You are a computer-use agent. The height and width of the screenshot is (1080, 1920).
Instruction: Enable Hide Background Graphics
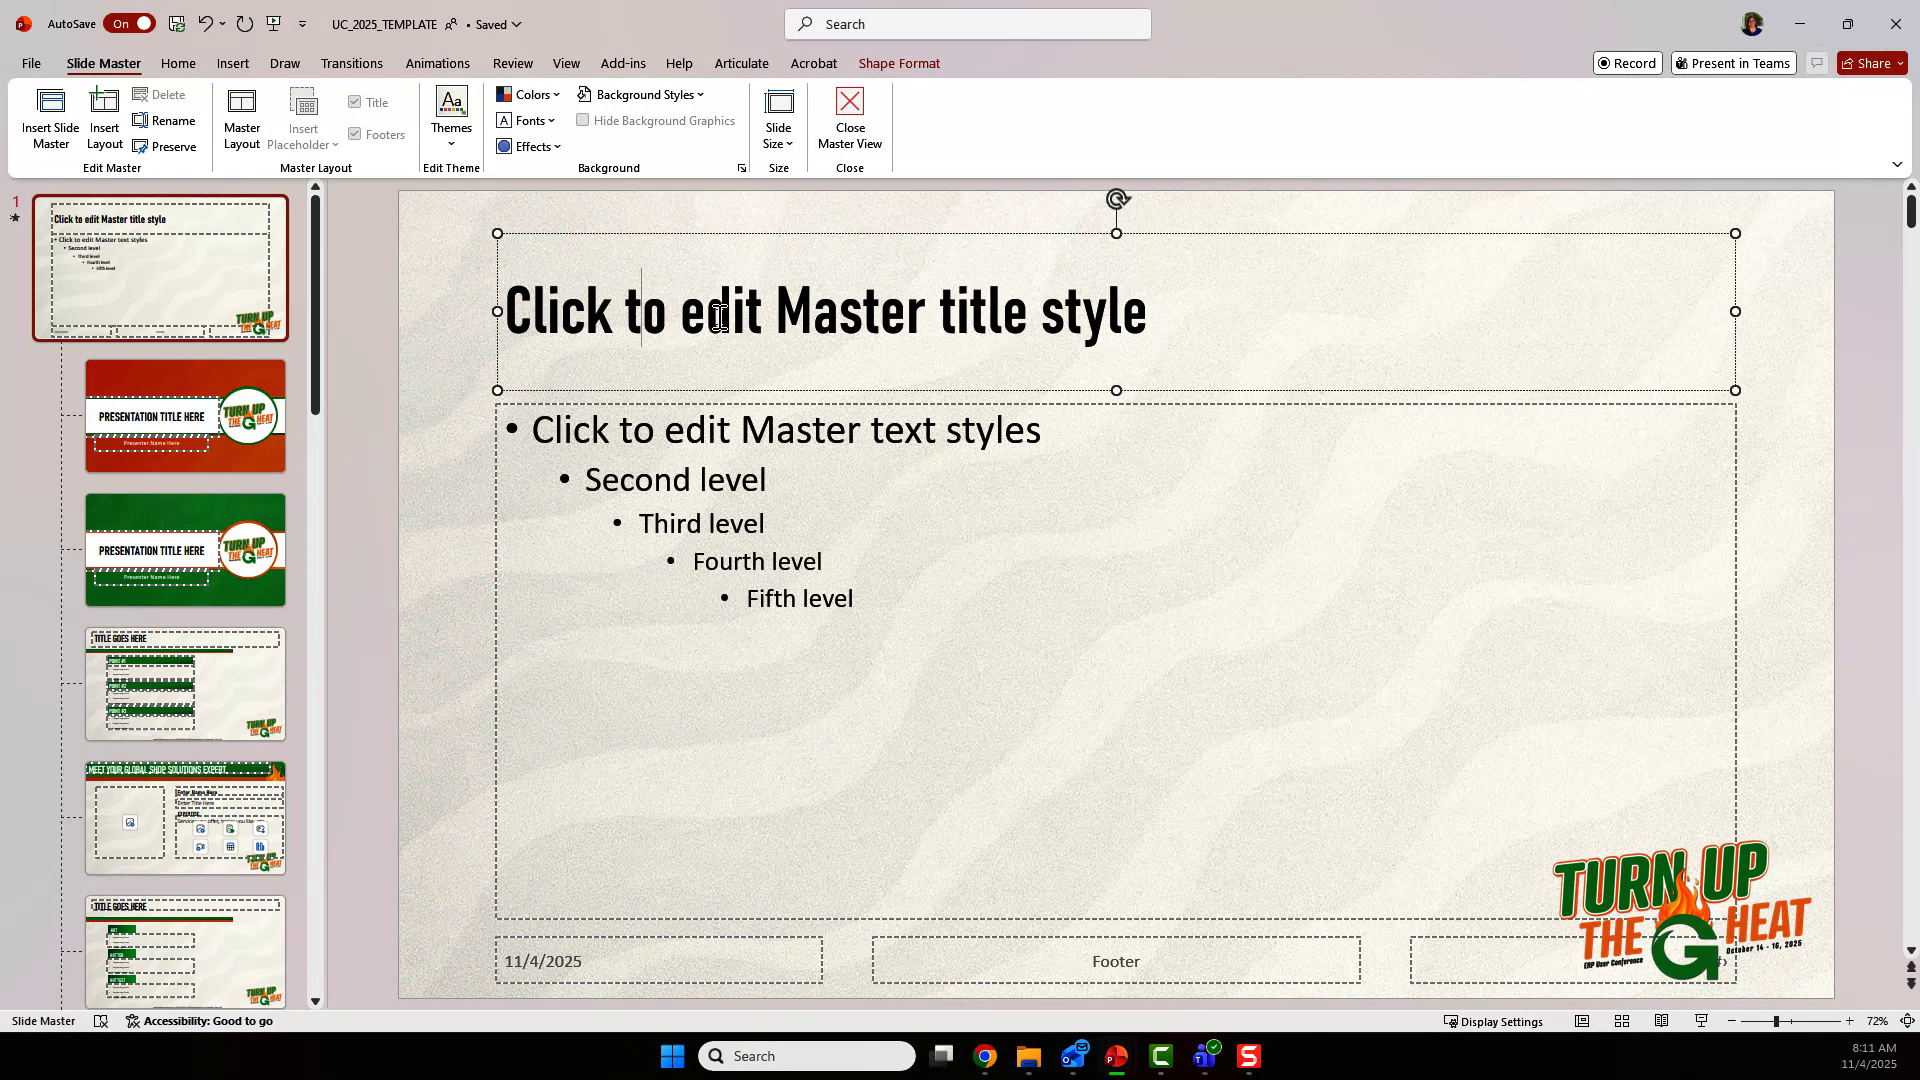pos(584,120)
